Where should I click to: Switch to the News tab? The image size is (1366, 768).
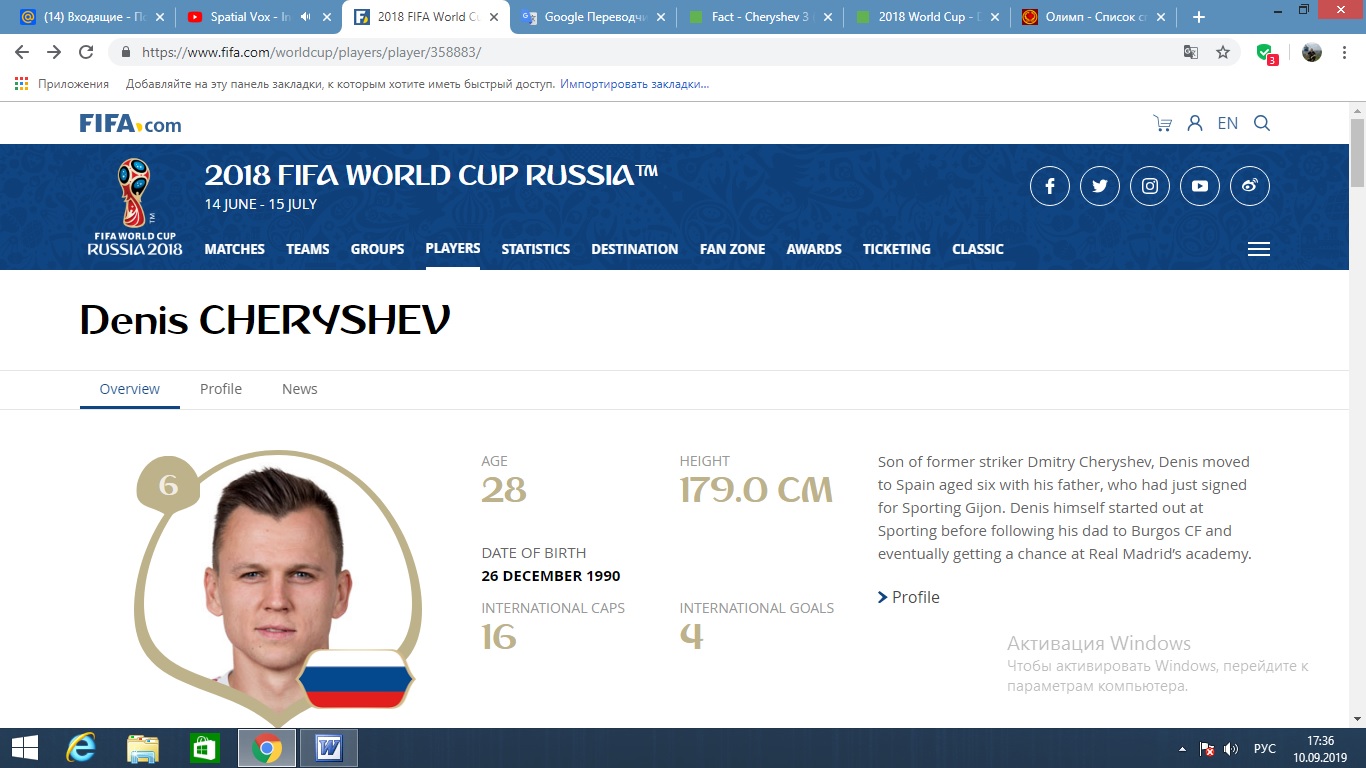[300, 389]
